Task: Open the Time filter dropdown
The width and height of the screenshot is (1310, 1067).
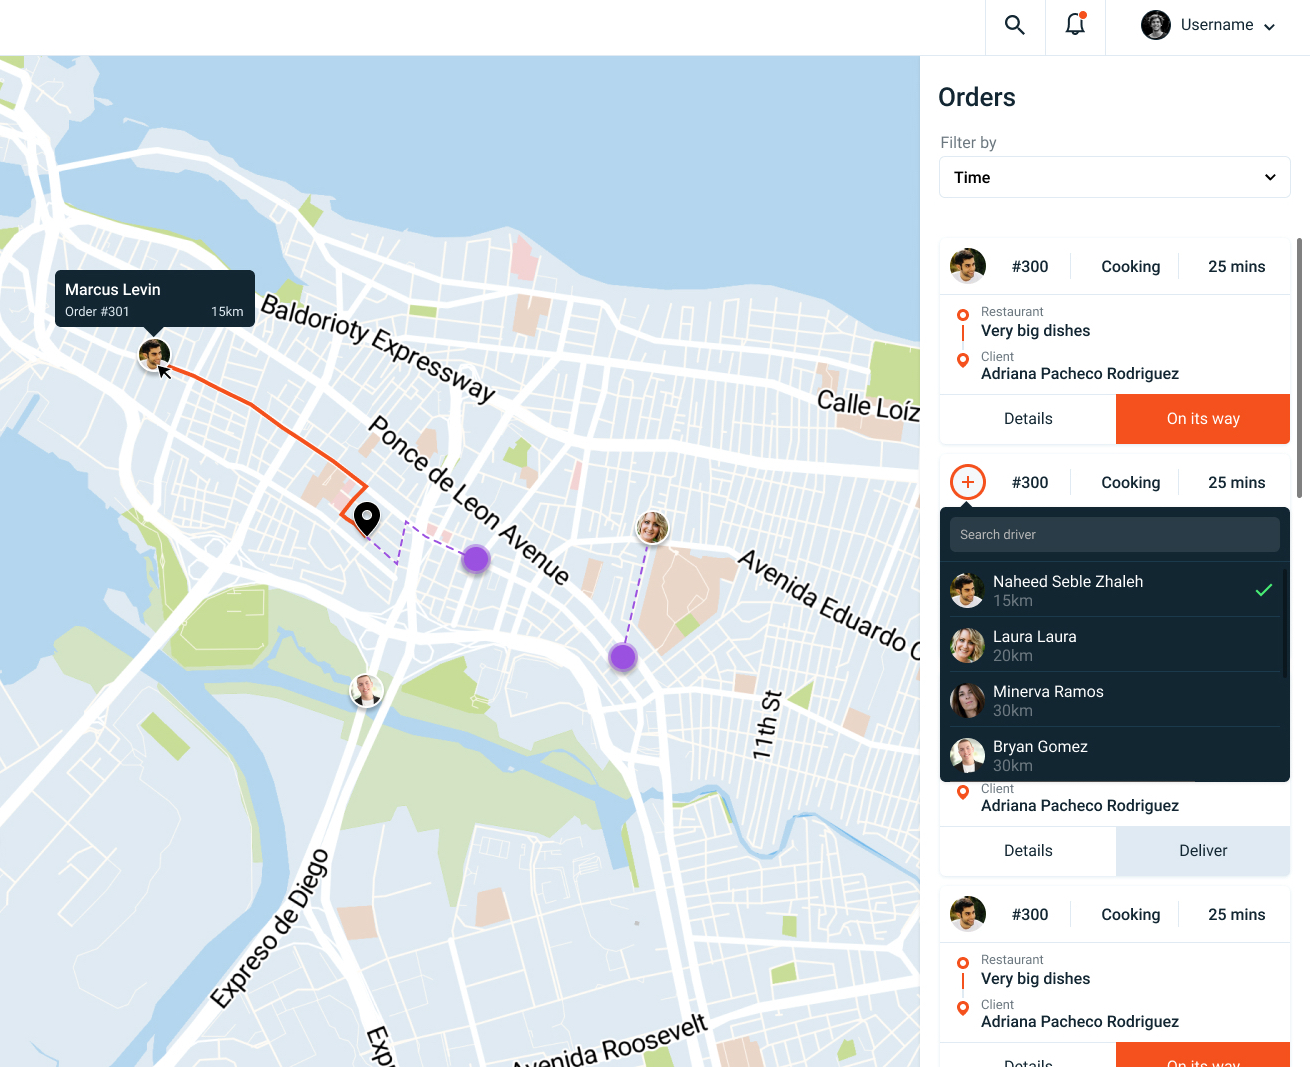Action: point(1114,177)
